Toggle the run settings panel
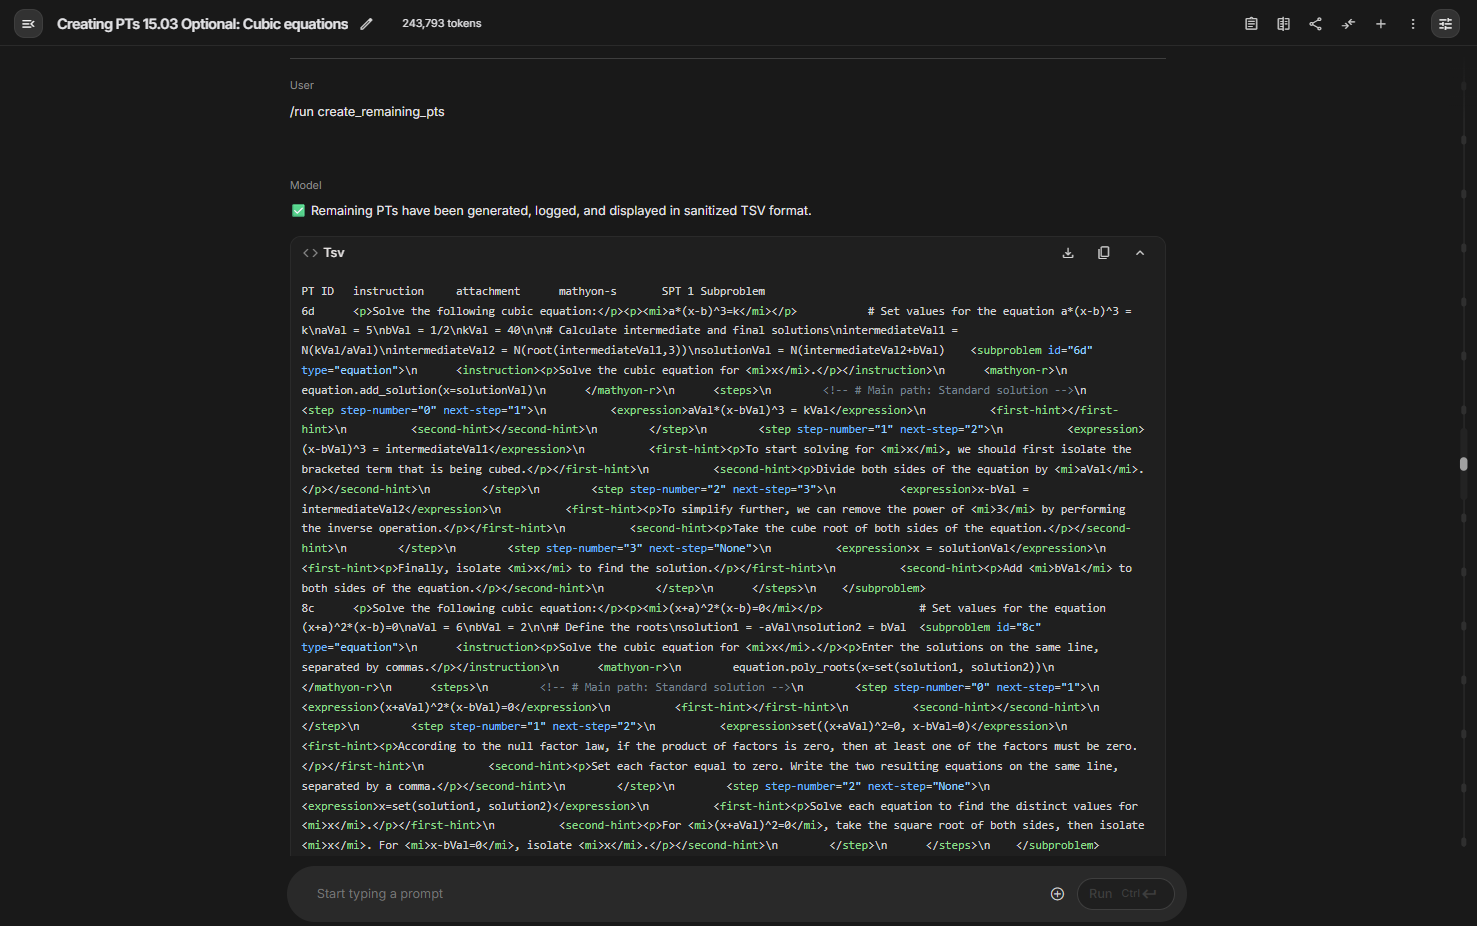1477x926 pixels. pos(1445,24)
